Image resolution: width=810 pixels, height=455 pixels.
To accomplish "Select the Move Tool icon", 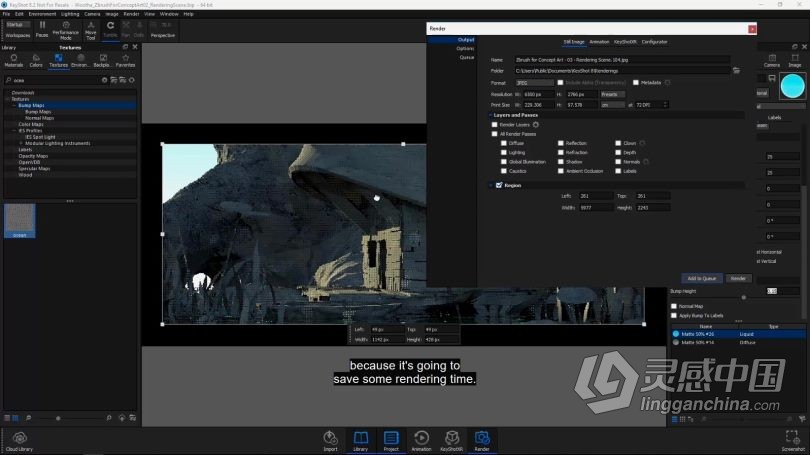I will pos(91,25).
